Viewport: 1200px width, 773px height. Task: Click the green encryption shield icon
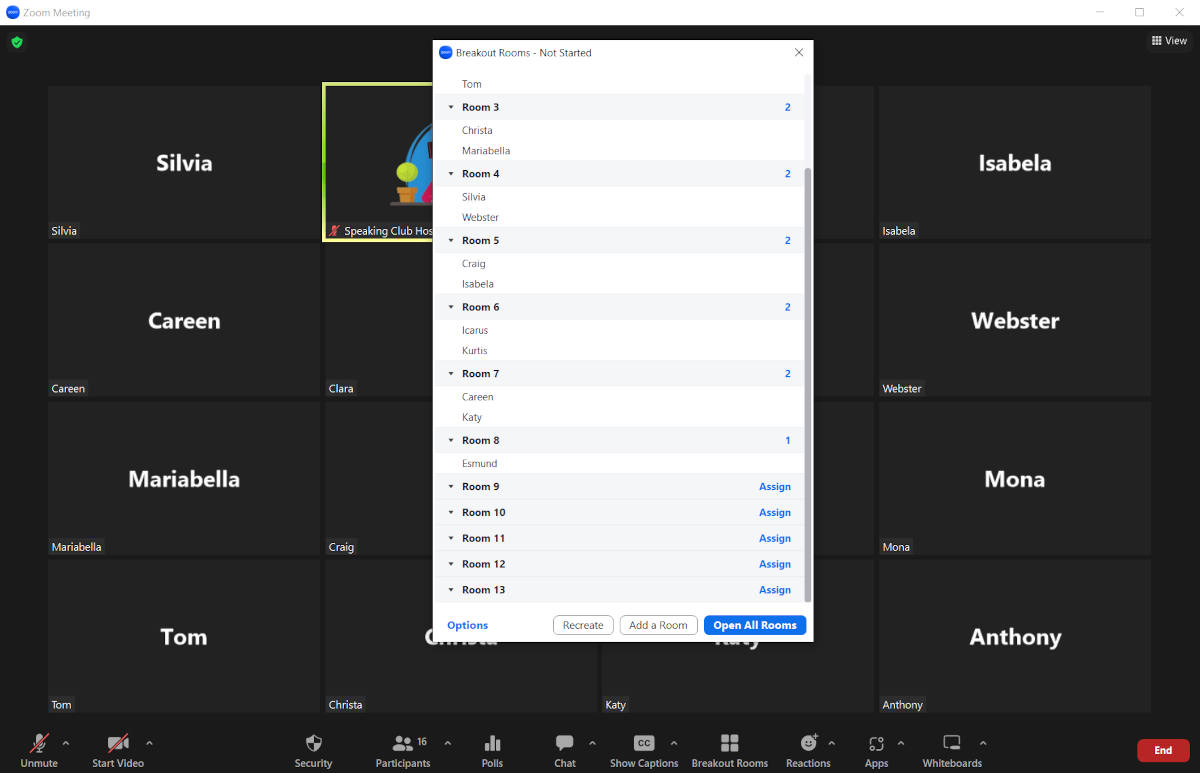(x=17, y=42)
